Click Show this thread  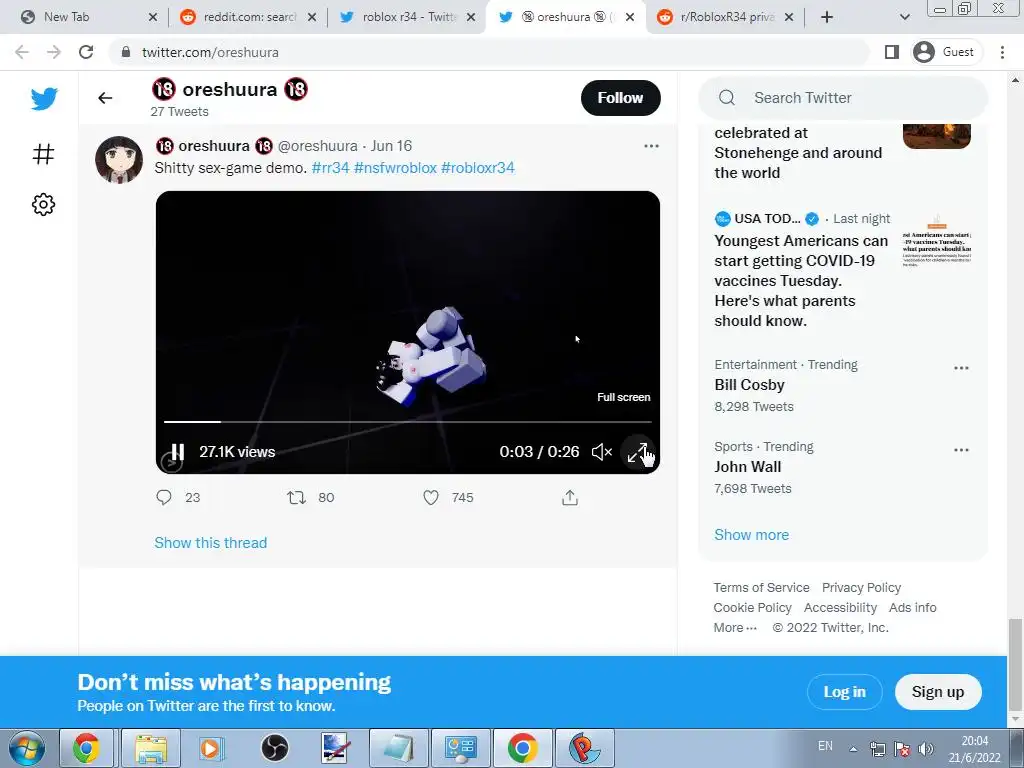click(x=210, y=543)
